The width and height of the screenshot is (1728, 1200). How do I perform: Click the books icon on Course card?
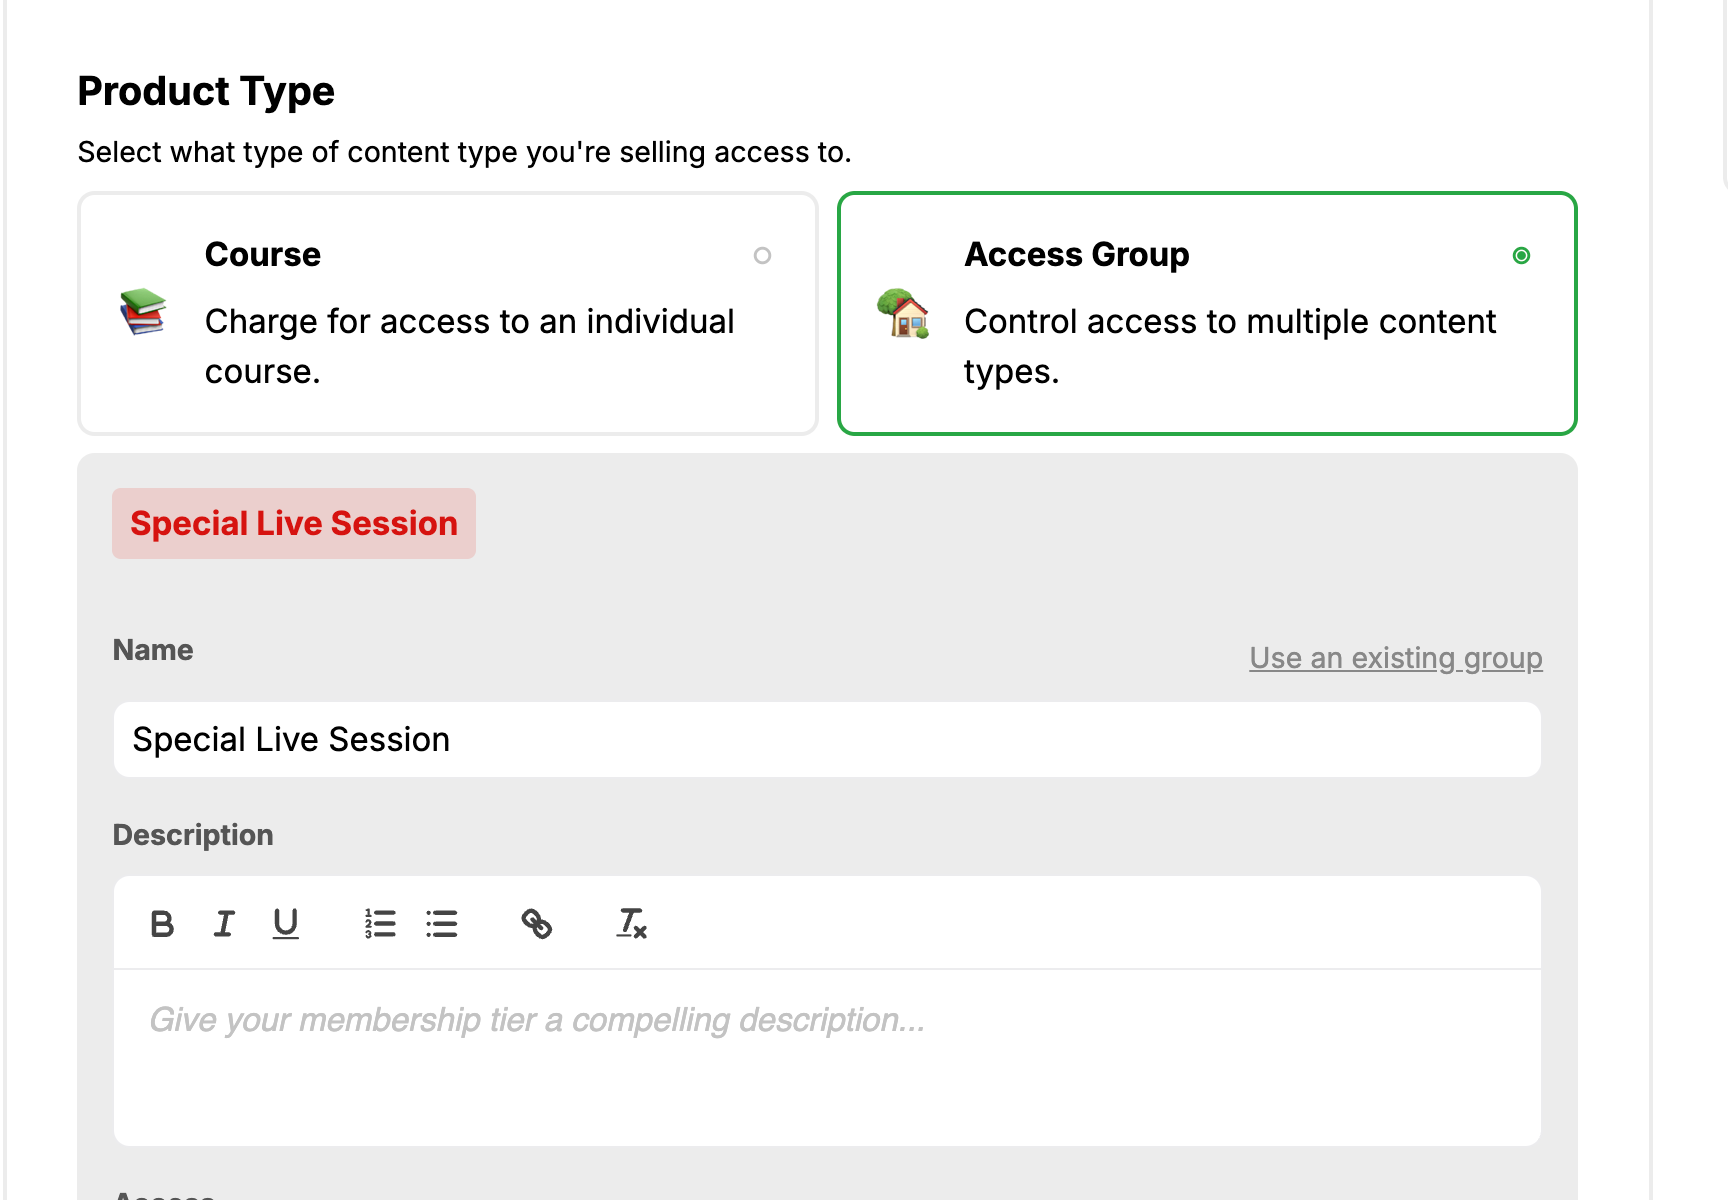[x=143, y=311]
